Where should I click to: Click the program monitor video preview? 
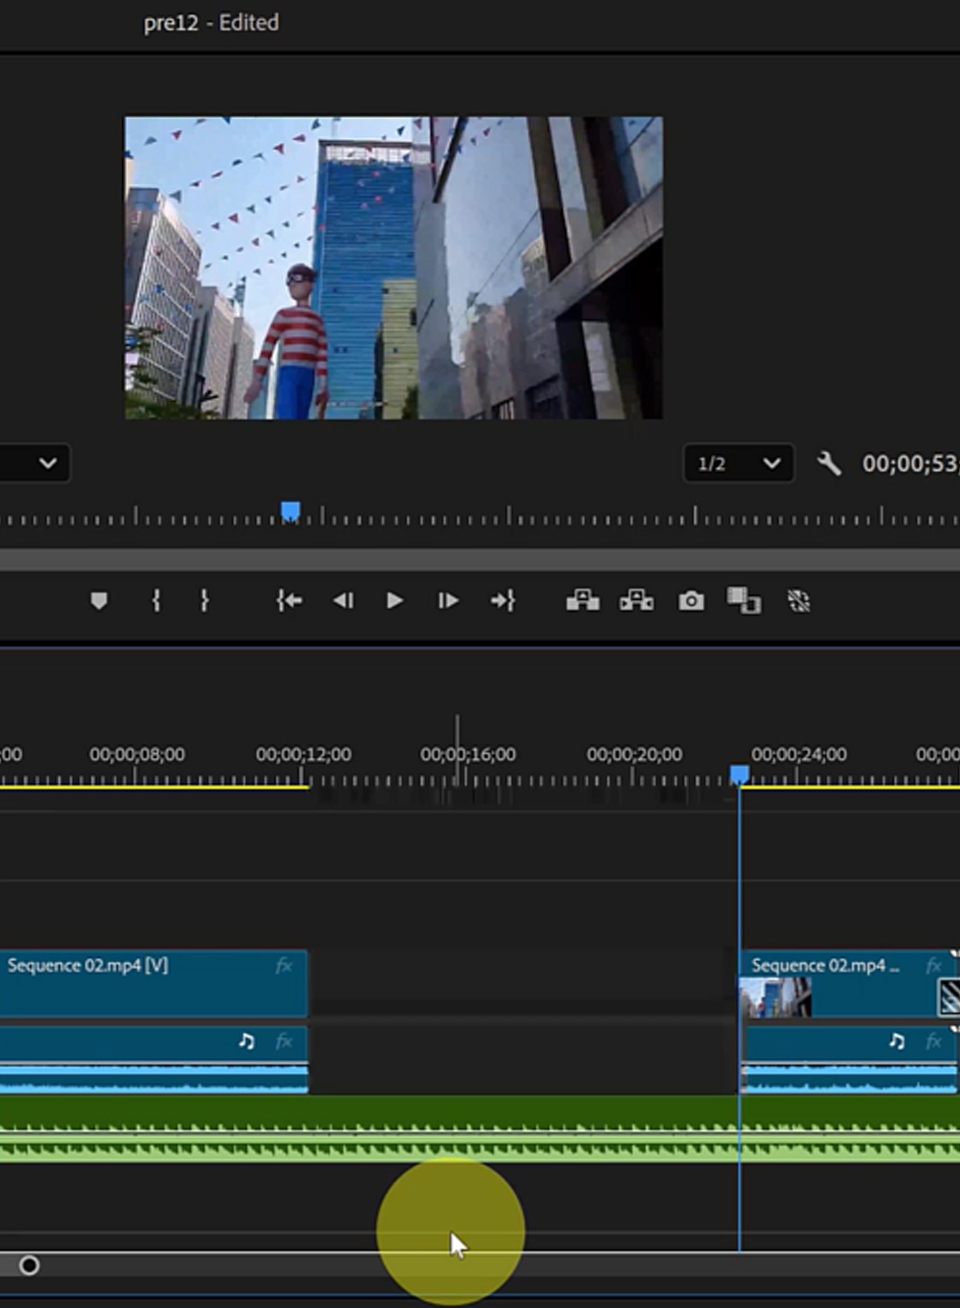point(393,267)
